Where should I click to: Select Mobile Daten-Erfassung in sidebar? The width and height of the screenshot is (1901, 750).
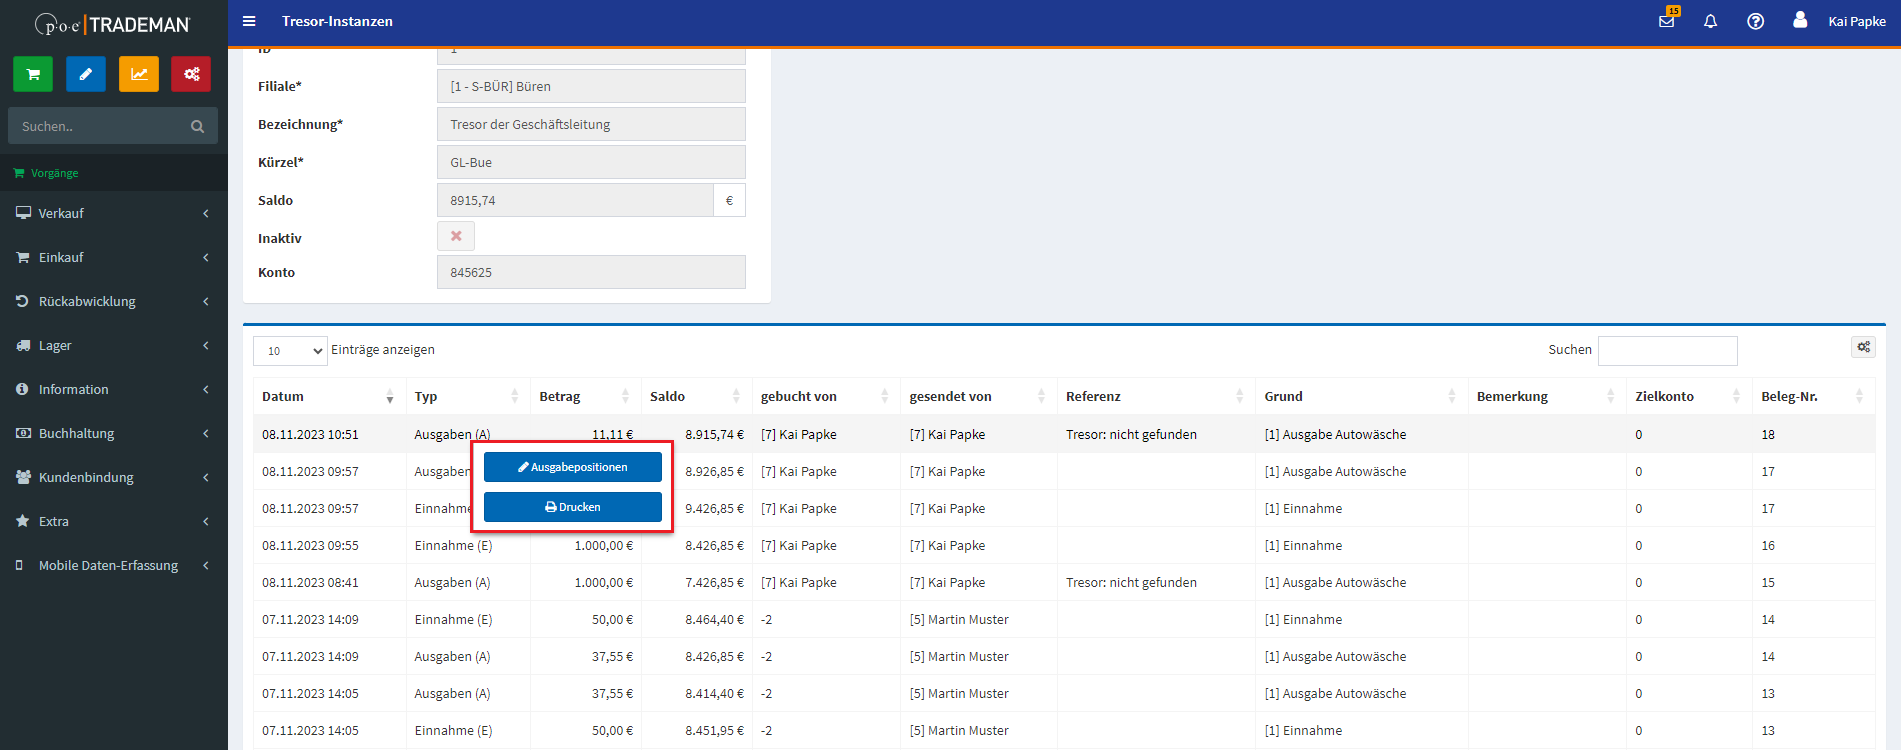pyautogui.click(x=114, y=565)
